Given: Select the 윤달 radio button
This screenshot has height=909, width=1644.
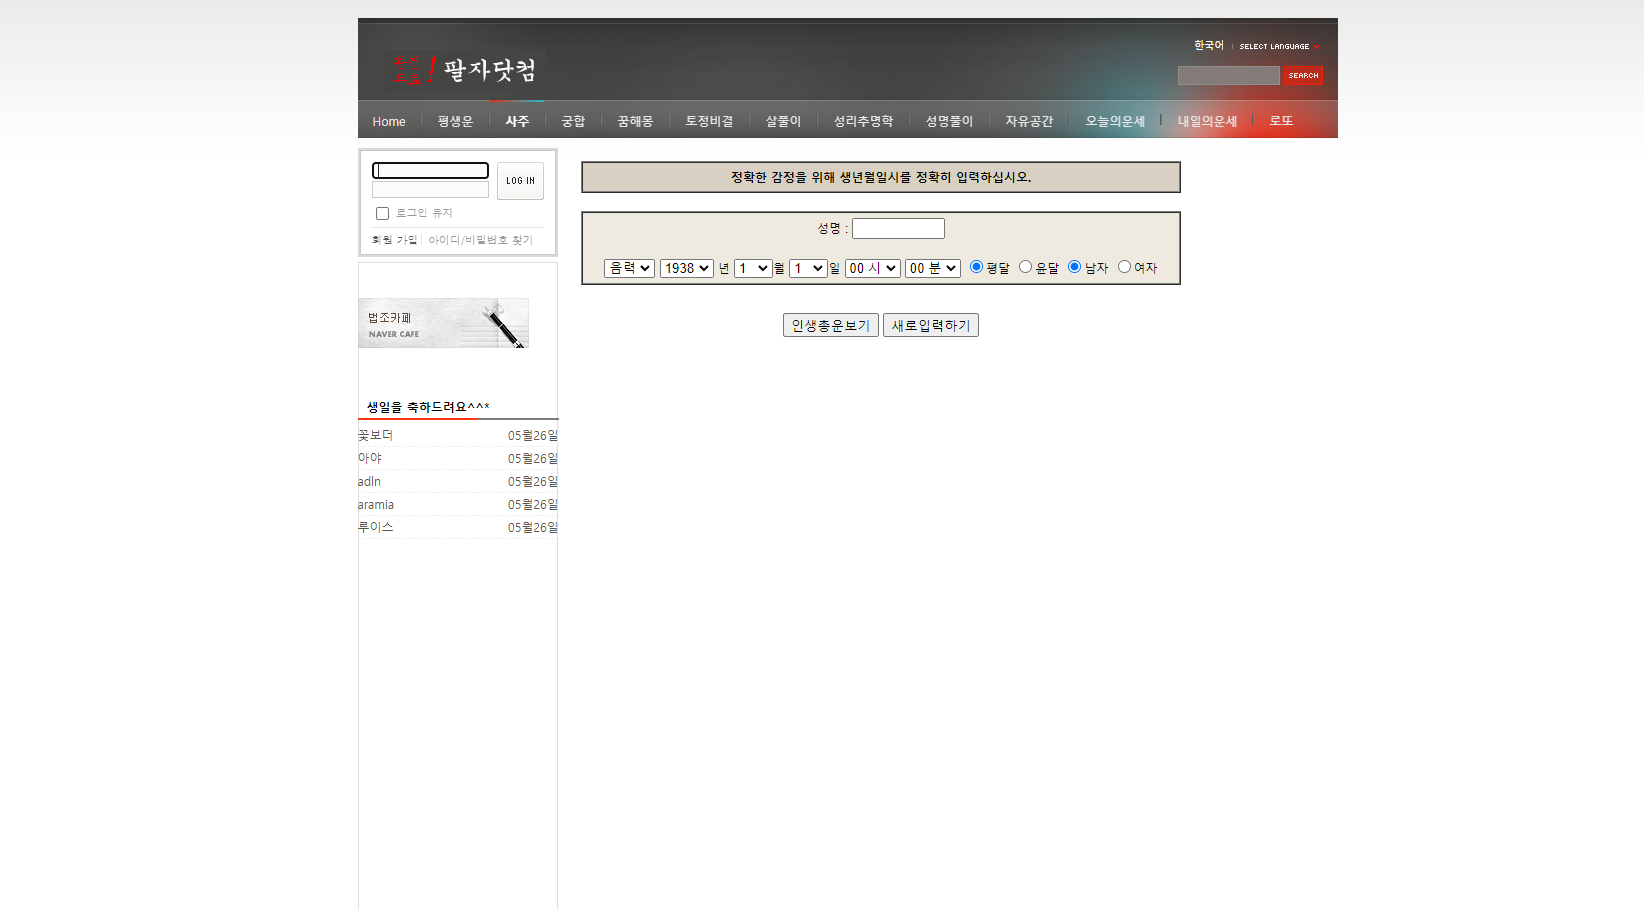Looking at the screenshot, I should tap(1025, 267).
